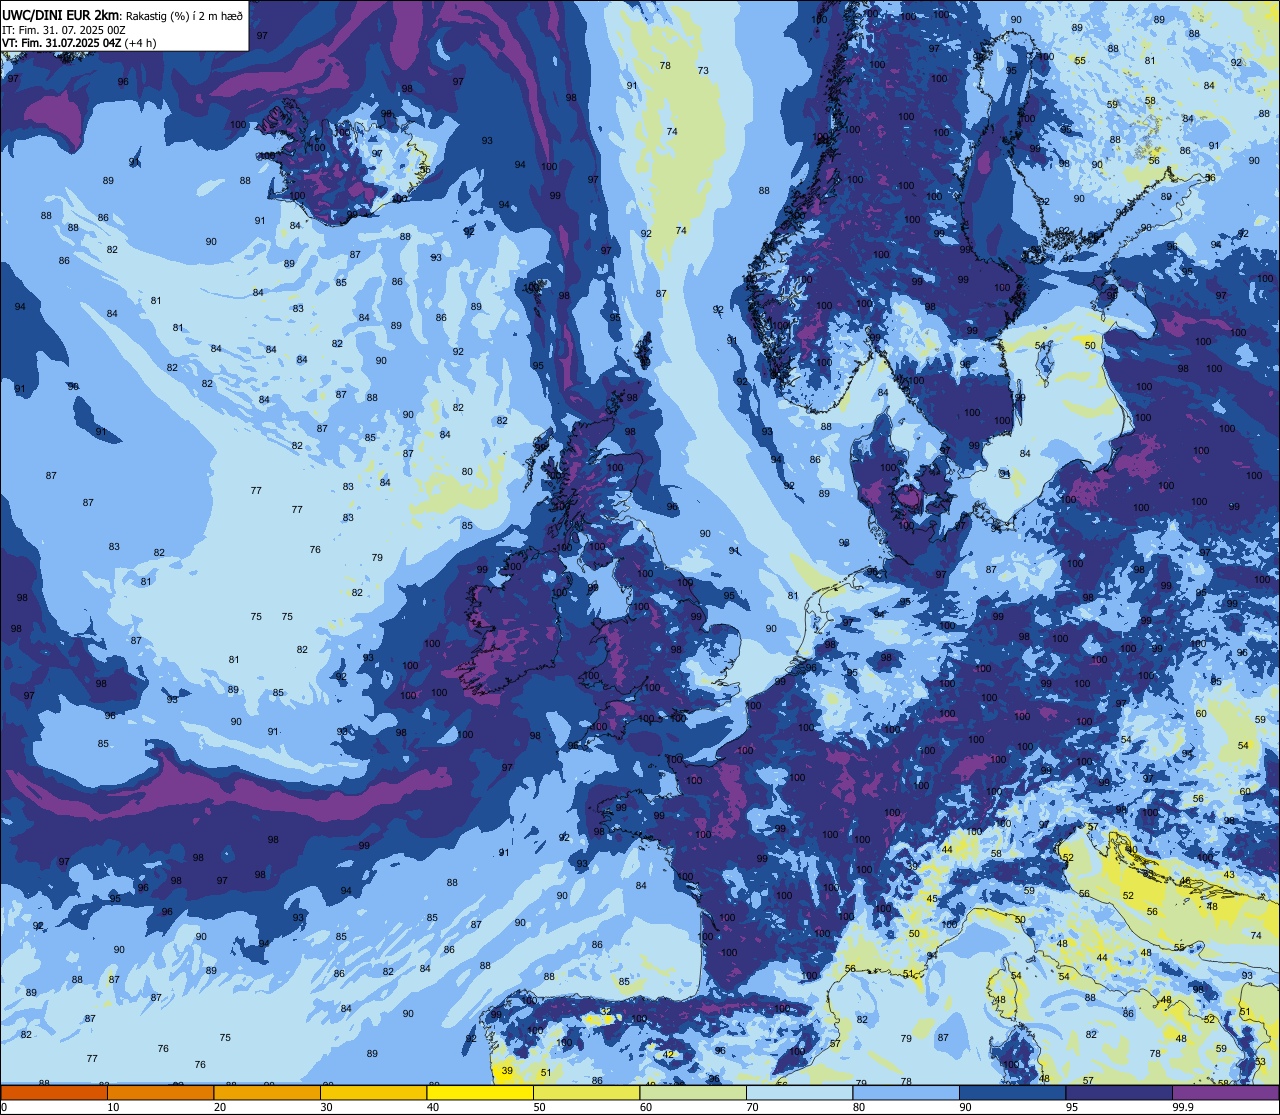Click the purple legend swatch above 99.9
The height and width of the screenshot is (1115, 1280).
(1226, 1092)
